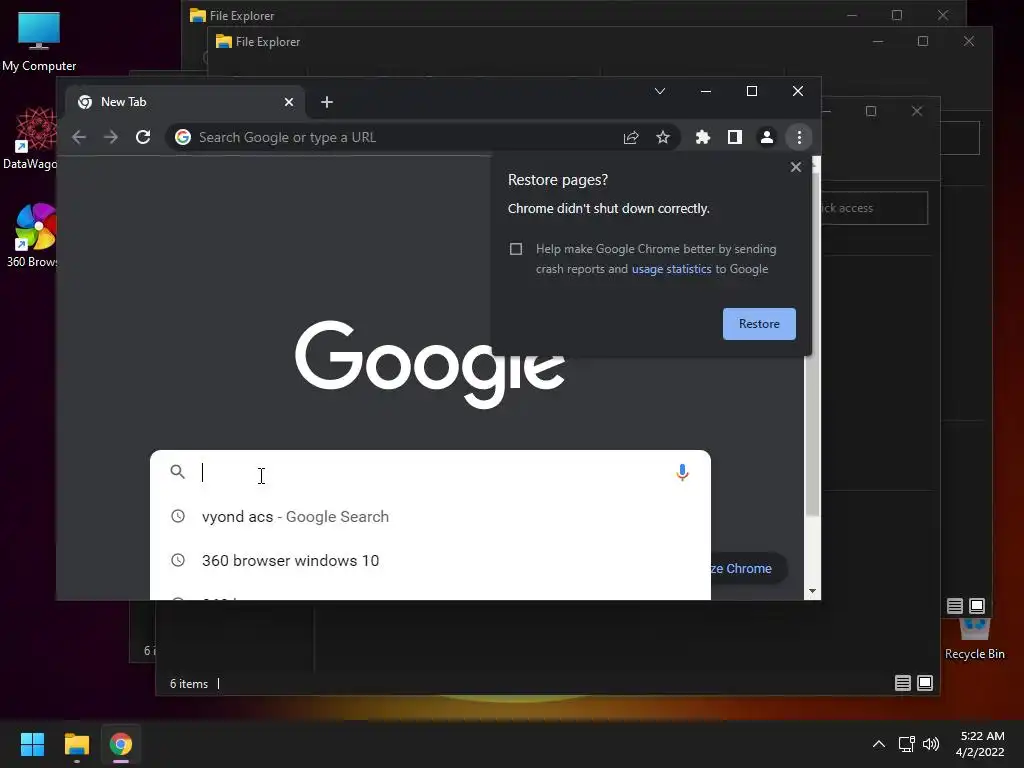1024x768 pixels.
Task: Go back in Chrome
Action: point(79,137)
